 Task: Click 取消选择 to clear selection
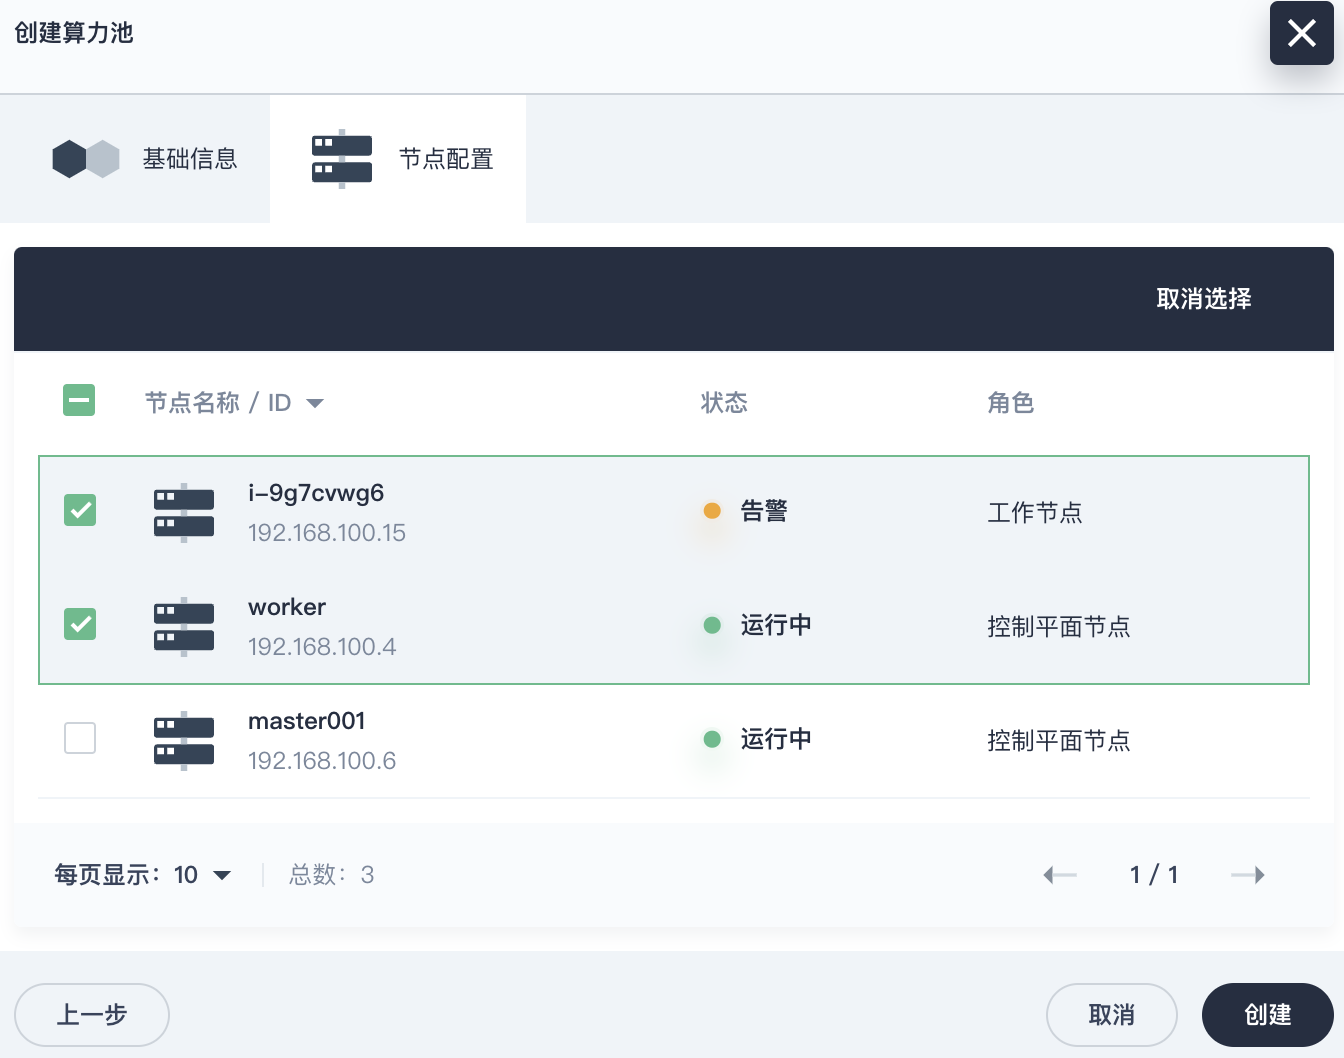(x=1203, y=299)
